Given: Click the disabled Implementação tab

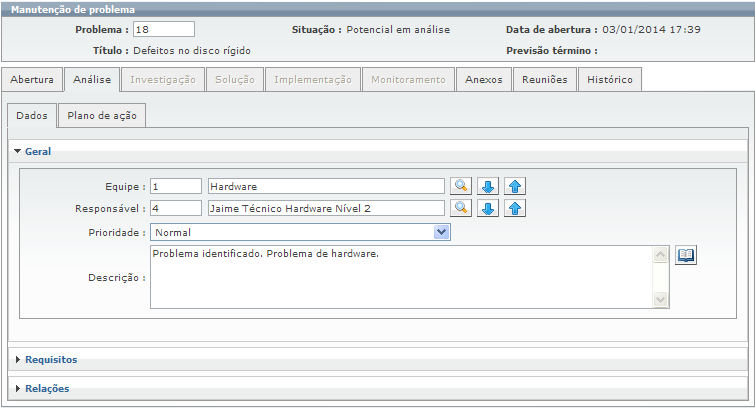Looking at the screenshot, I should 313,79.
